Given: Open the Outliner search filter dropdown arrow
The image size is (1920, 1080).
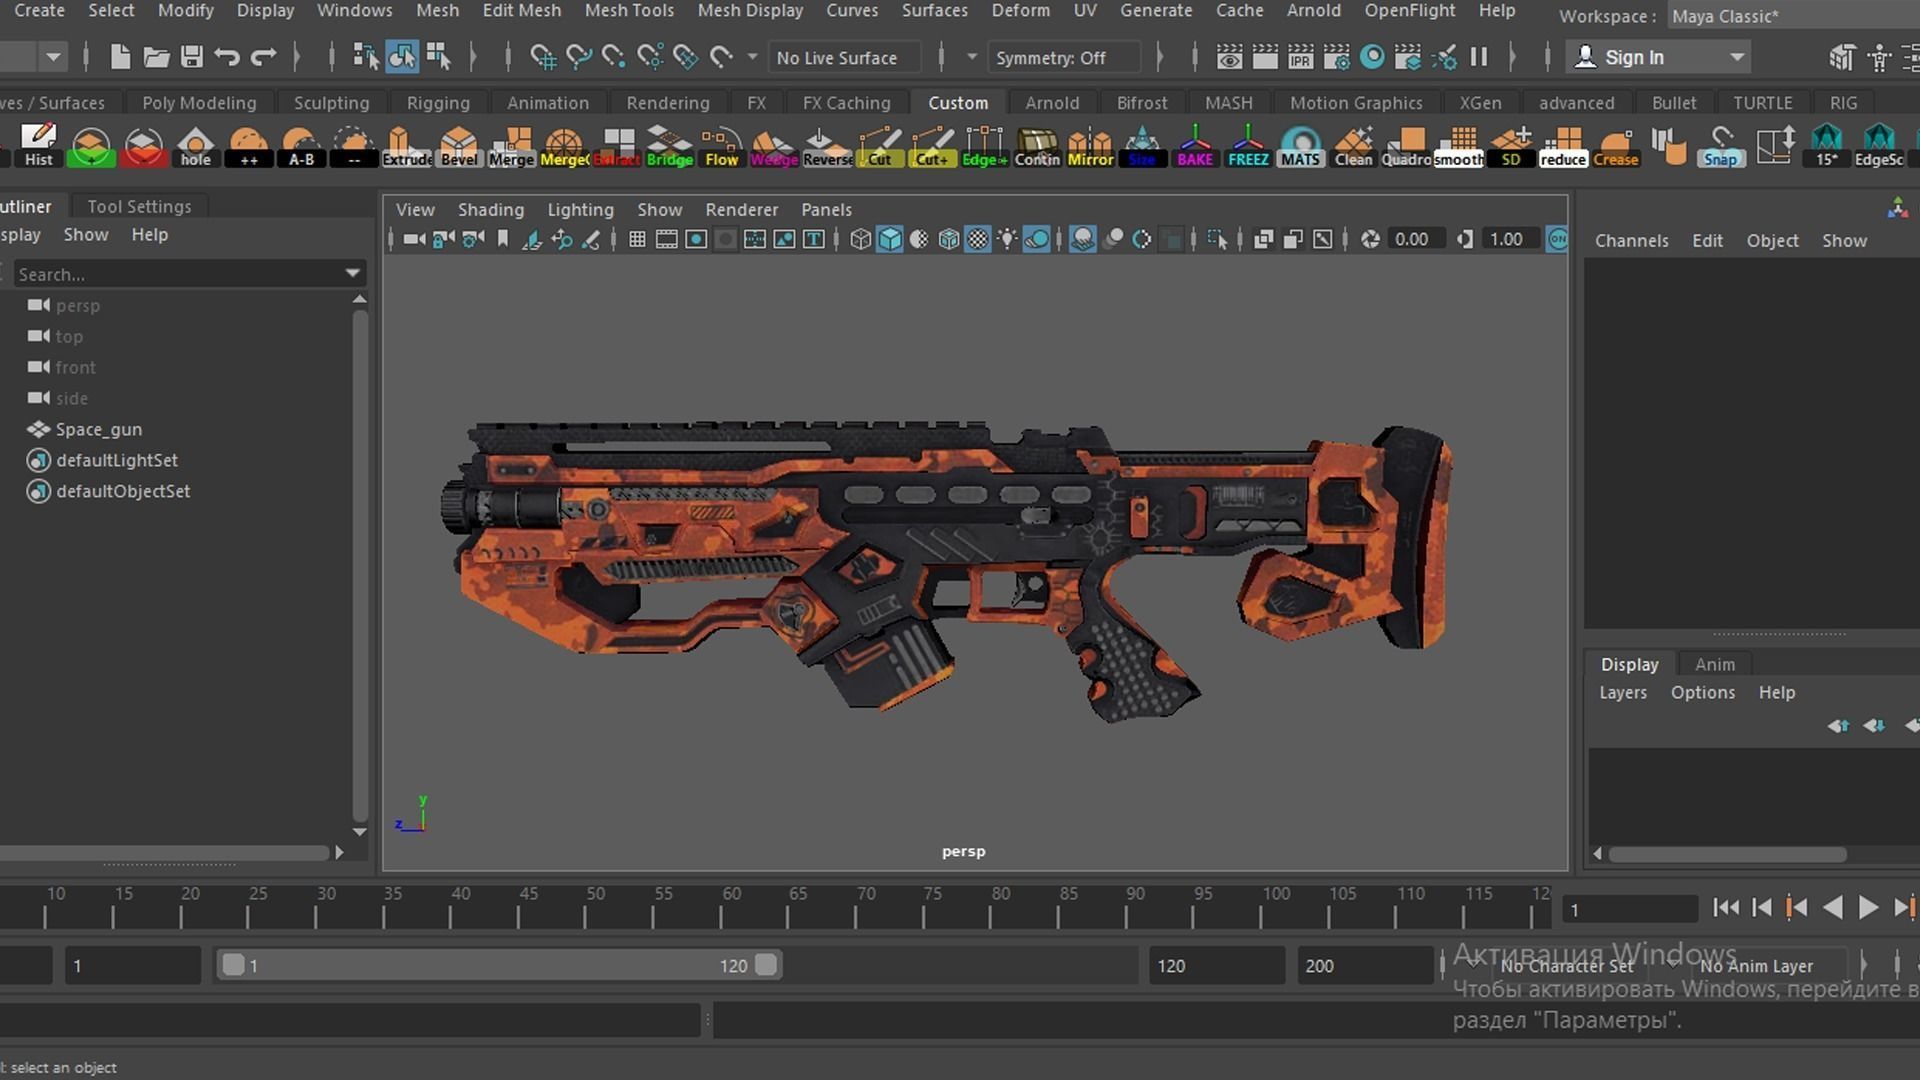Looking at the screenshot, I should 352,273.
